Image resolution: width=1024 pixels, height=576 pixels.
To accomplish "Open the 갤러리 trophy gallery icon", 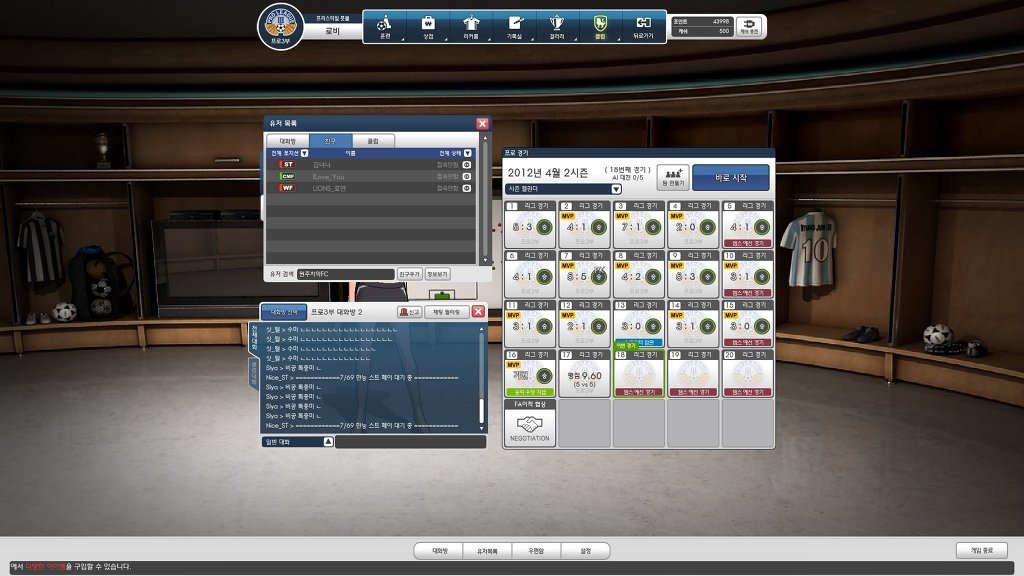I will point(557,25).
